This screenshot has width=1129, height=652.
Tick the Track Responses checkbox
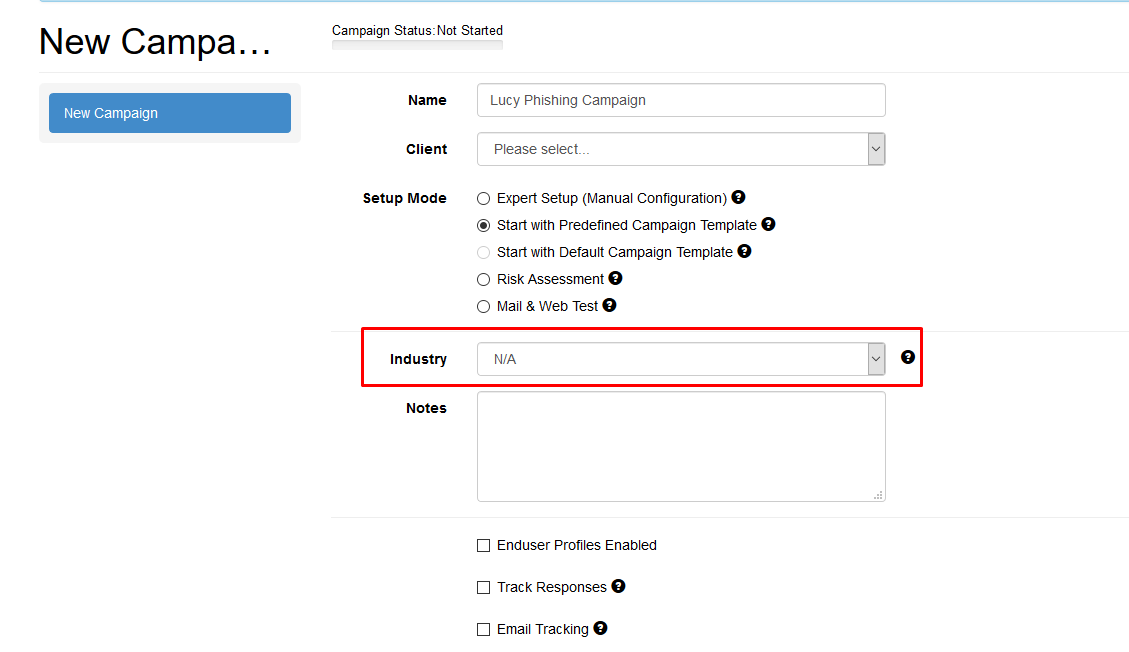point(484,588)
